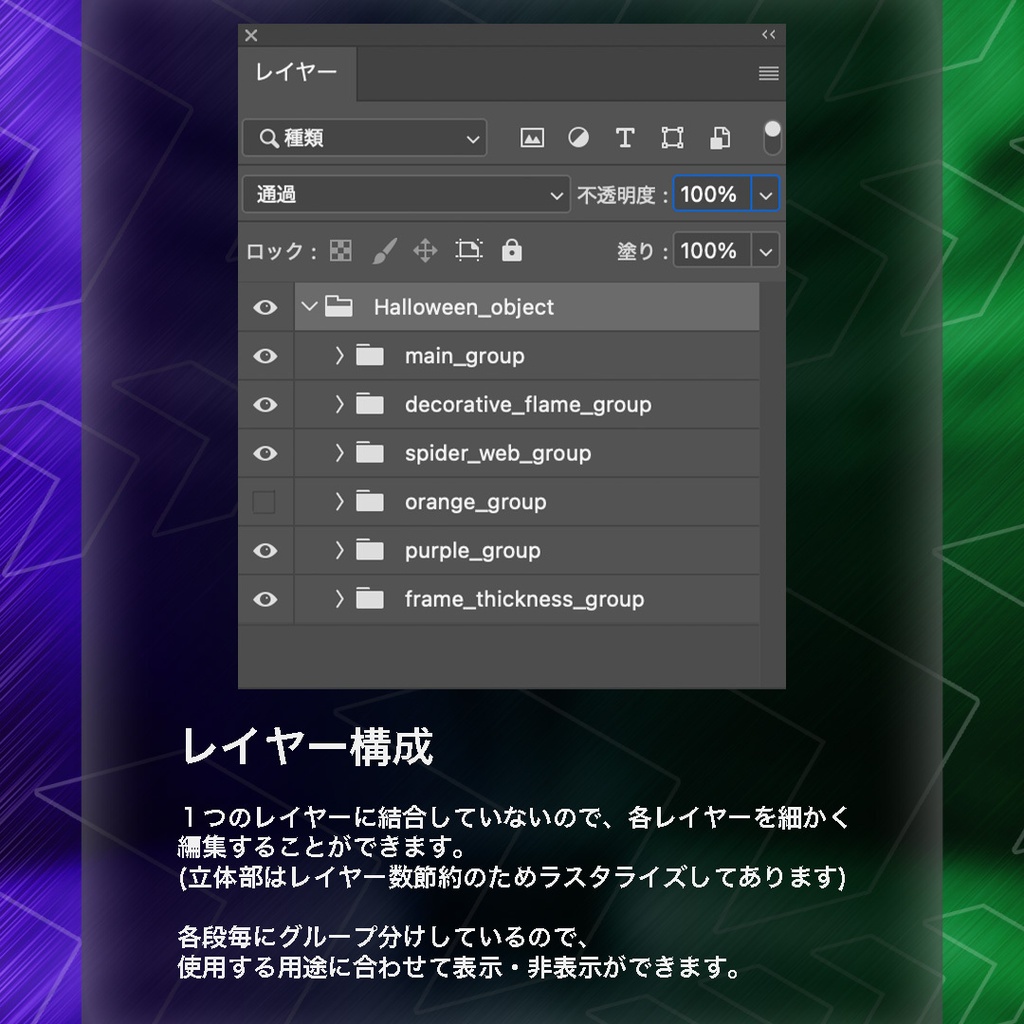Select the decorative_flame_group layer name

point(528,405)
